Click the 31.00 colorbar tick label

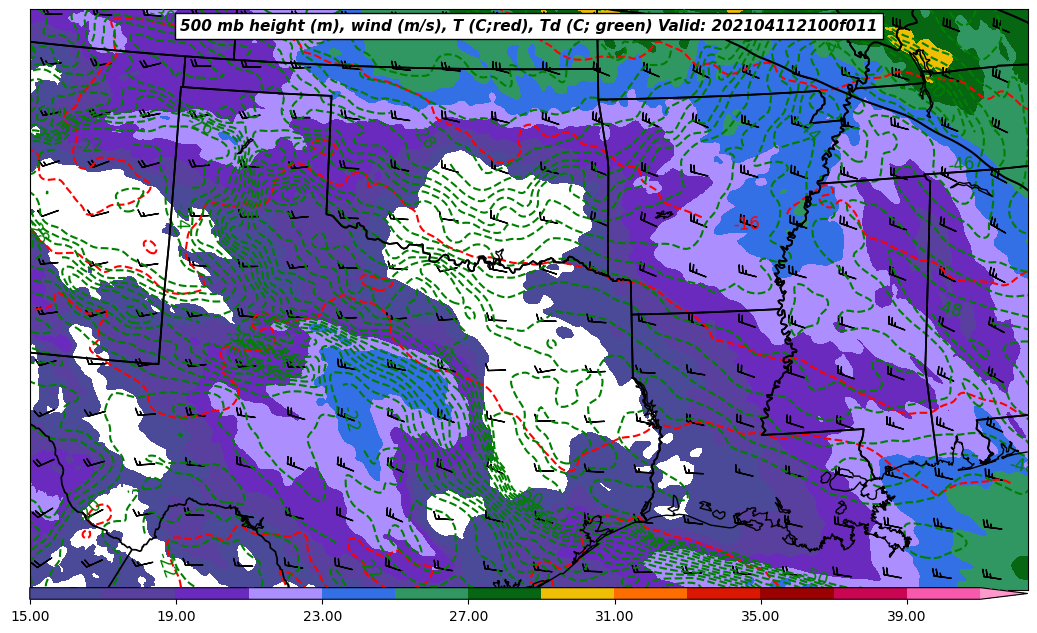coord(614,617)
